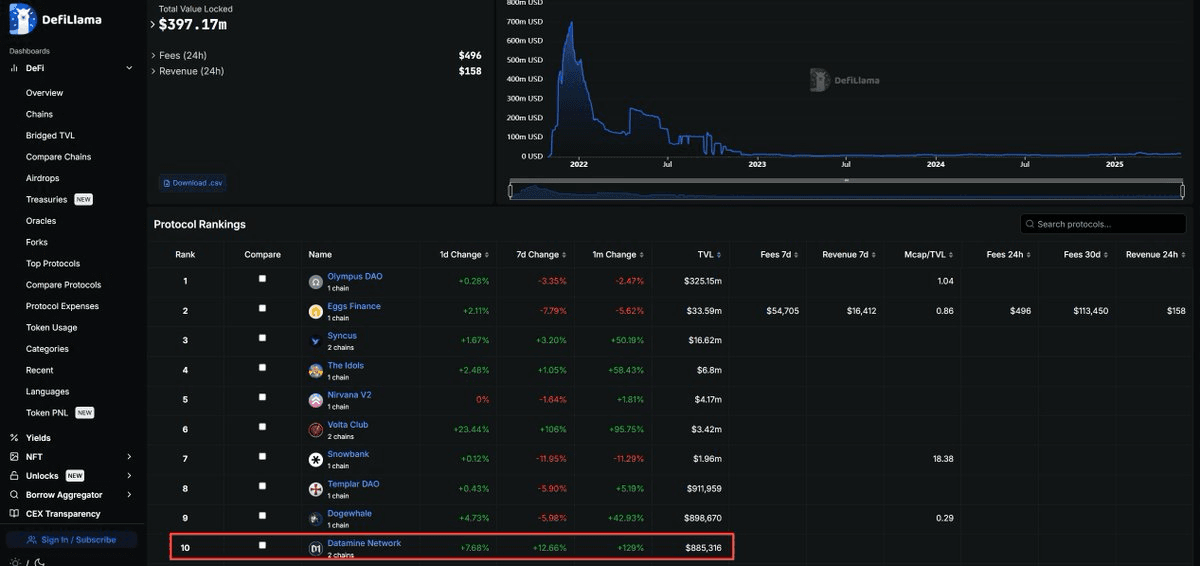Click the NFT sidebar icon
Viewport: 1200px width, 566px height.
click(14, 457)
